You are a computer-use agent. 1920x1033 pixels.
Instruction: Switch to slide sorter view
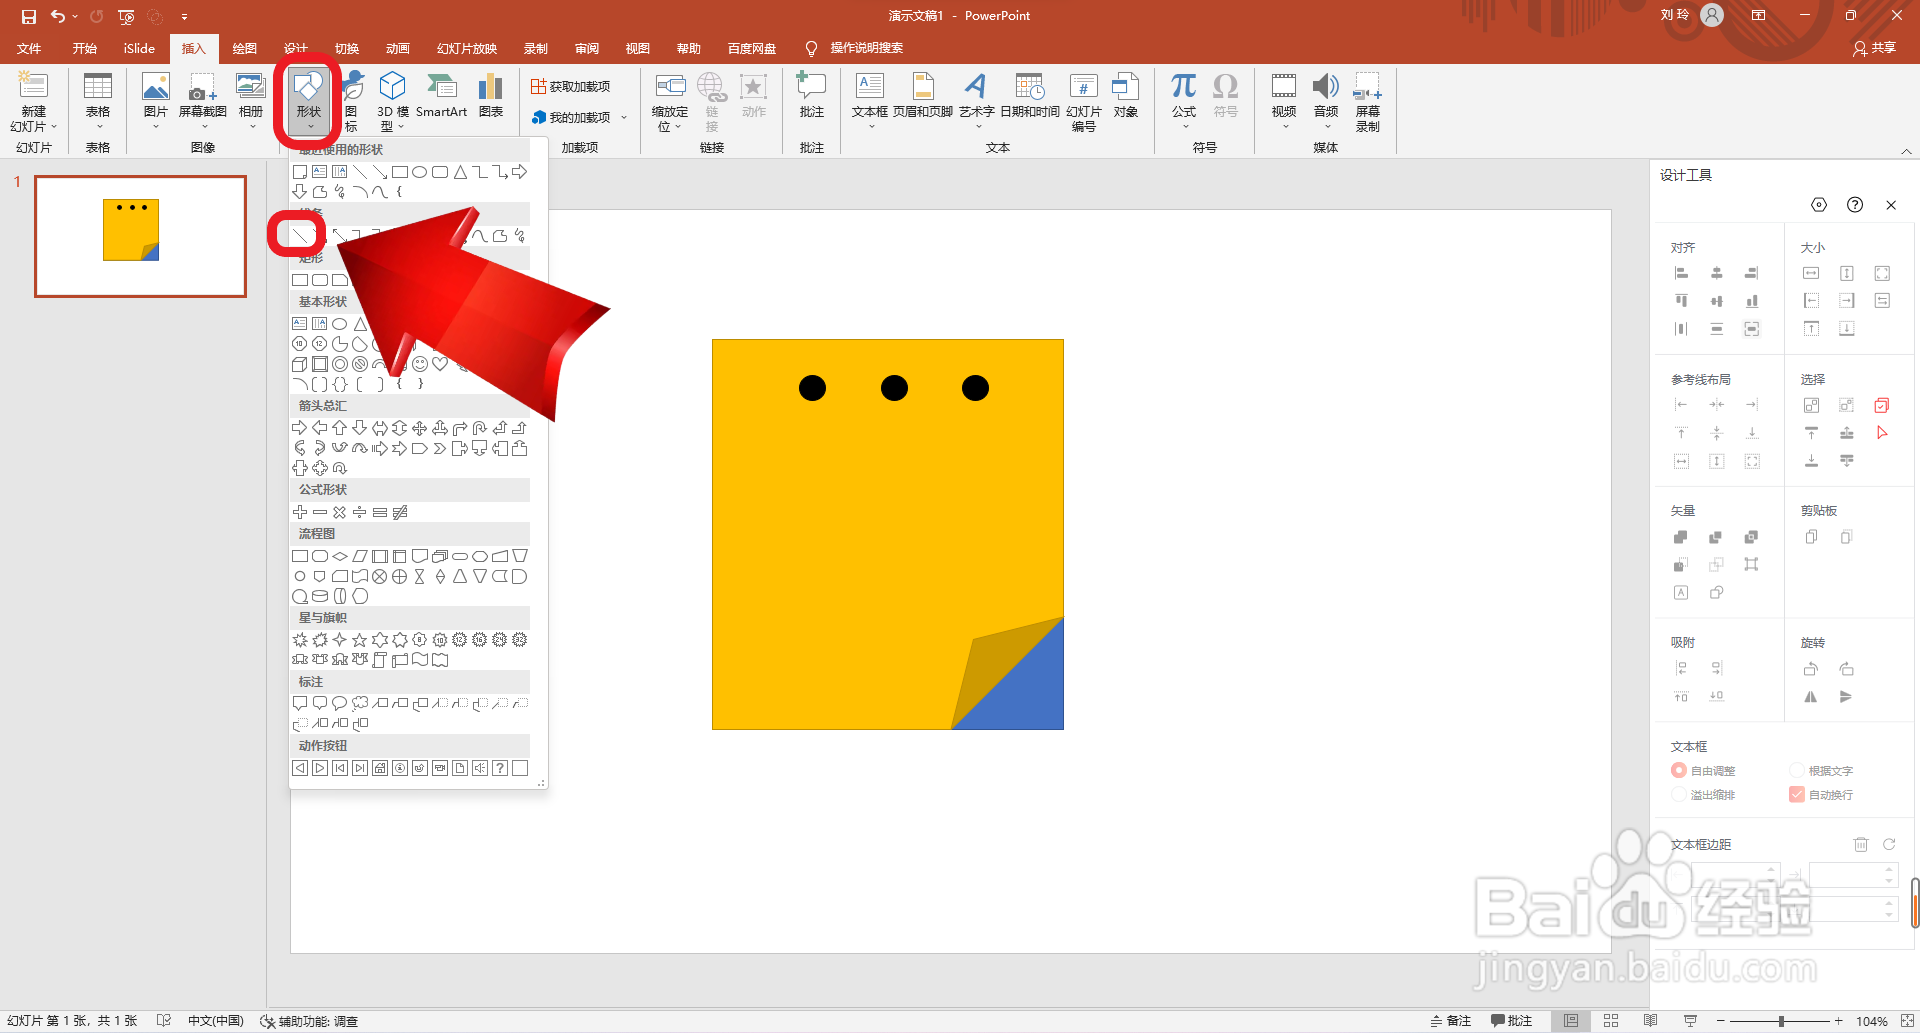(x=1611, y=1021)
